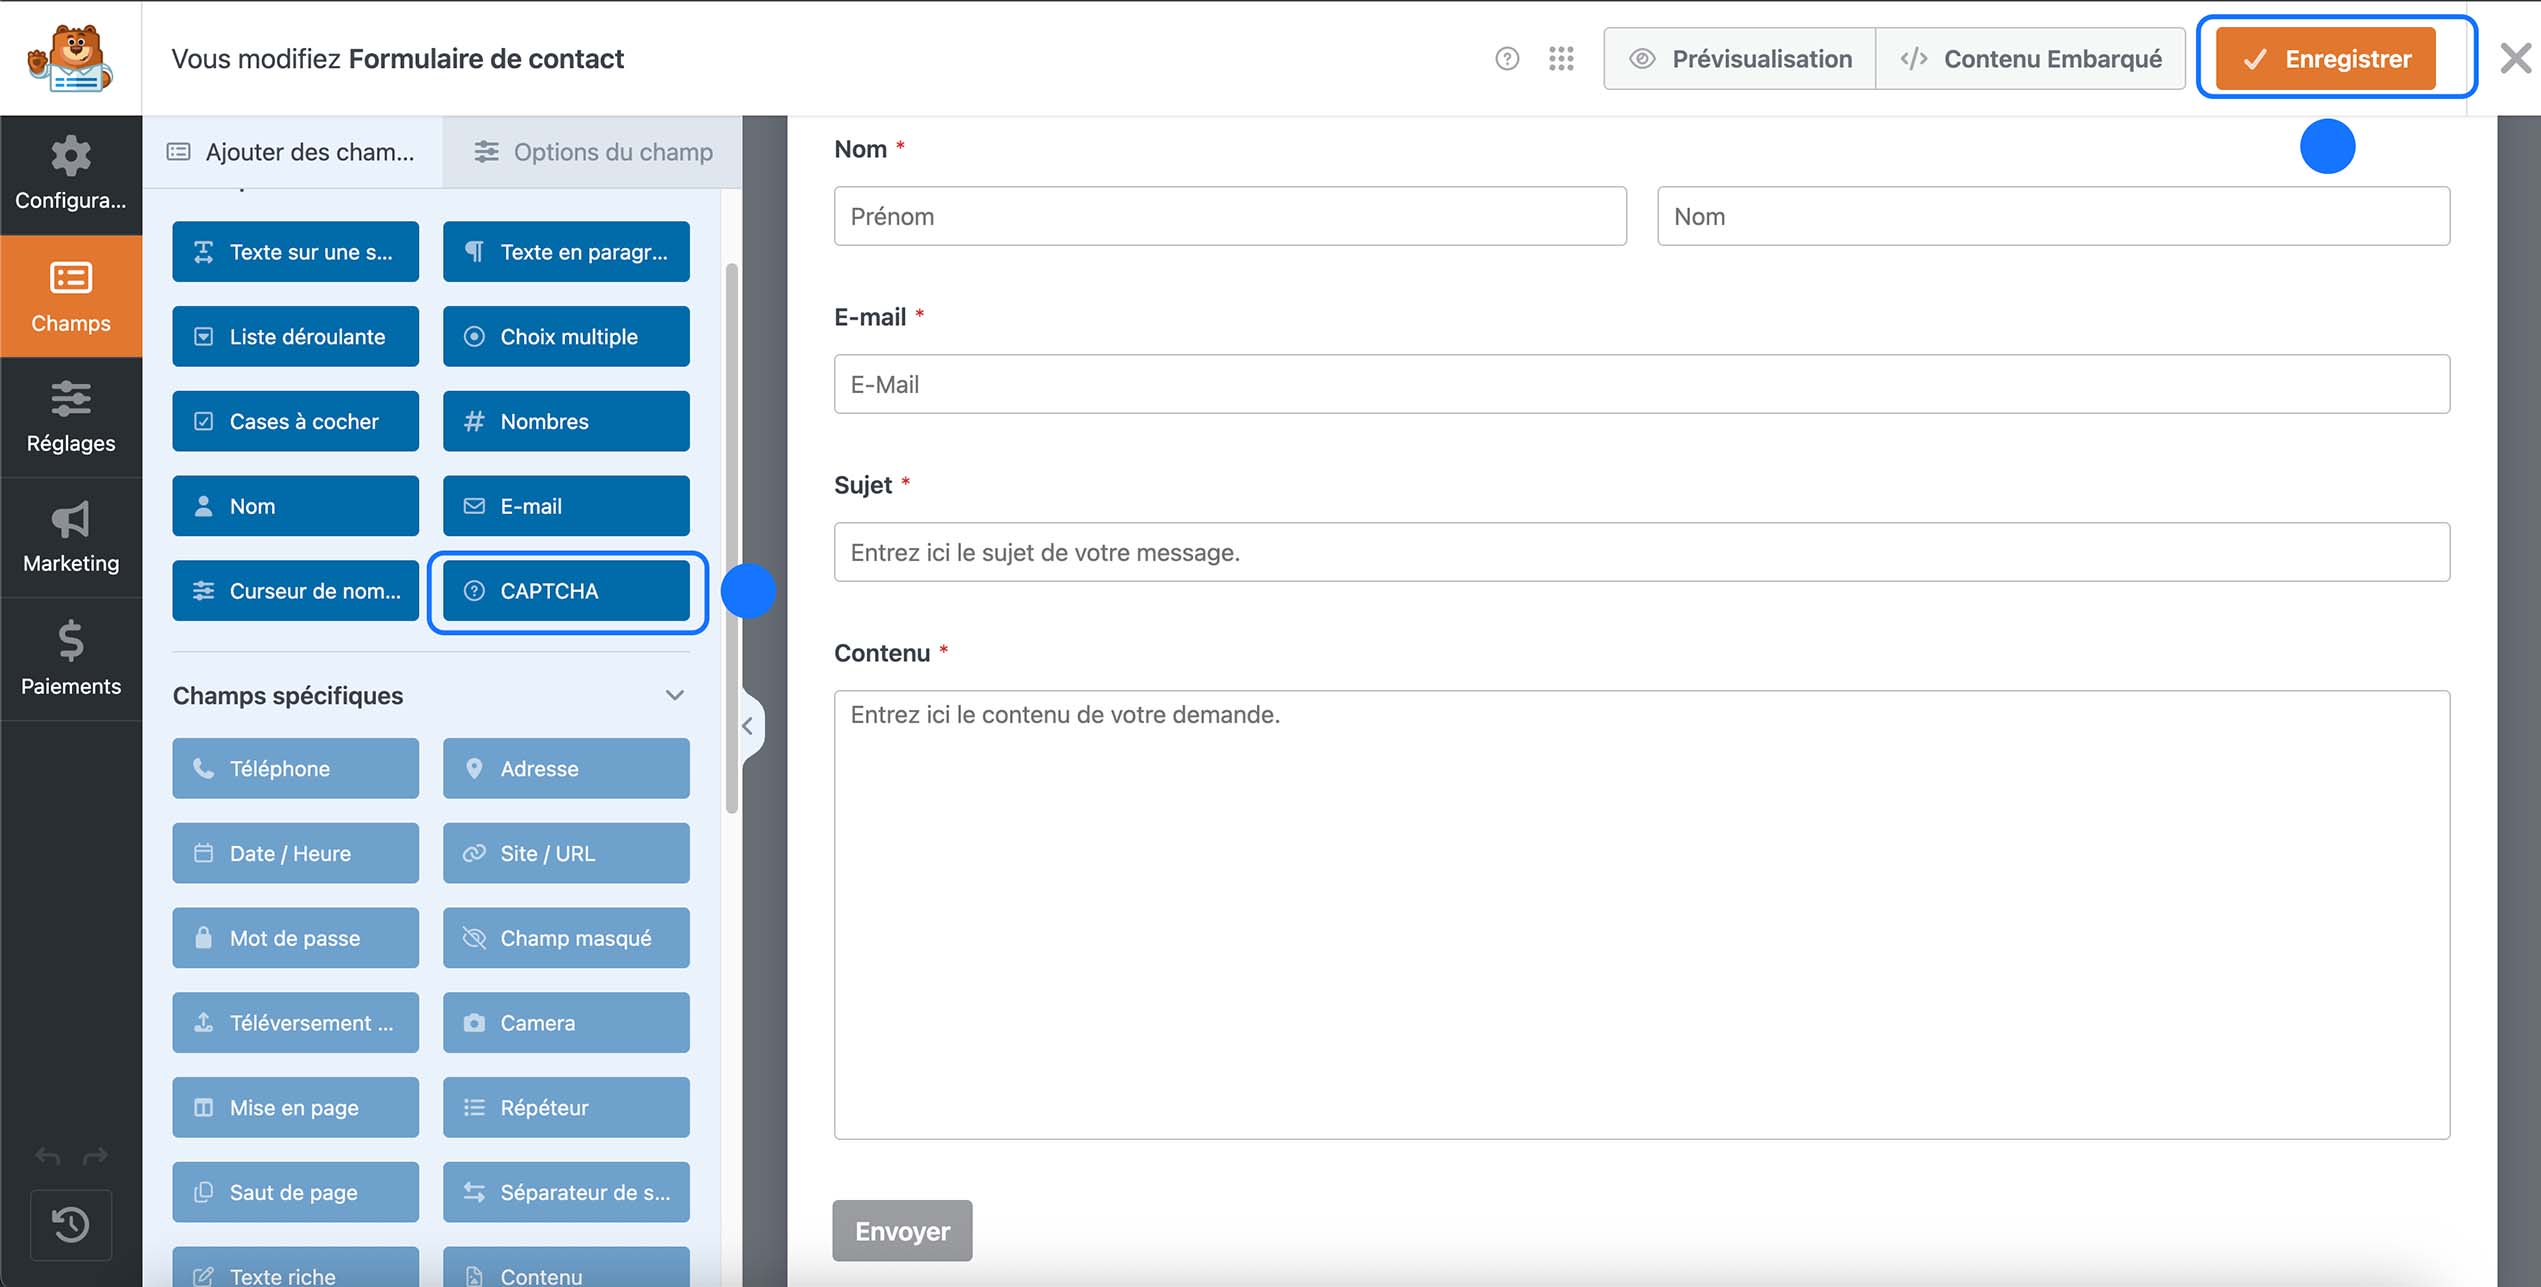Click the WPForms bear logo
2541x1287 pixels.
pyautogui.click(x=68, y=57)
